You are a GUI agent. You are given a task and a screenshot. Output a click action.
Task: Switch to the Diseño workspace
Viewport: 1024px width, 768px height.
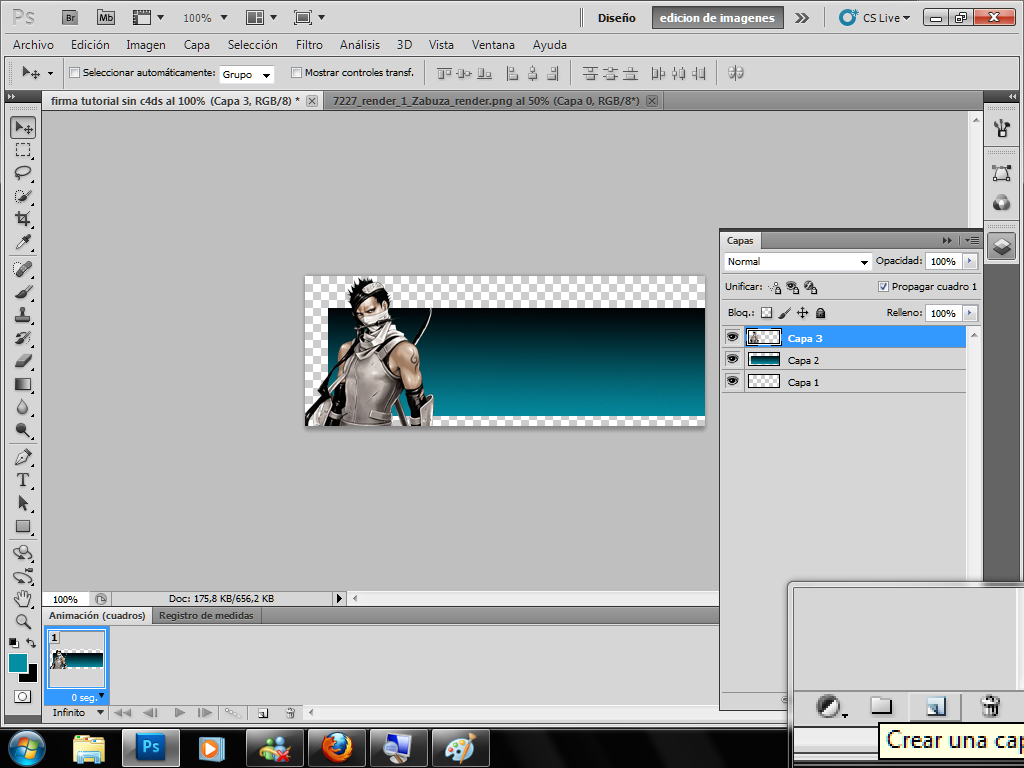click(616, 18)
